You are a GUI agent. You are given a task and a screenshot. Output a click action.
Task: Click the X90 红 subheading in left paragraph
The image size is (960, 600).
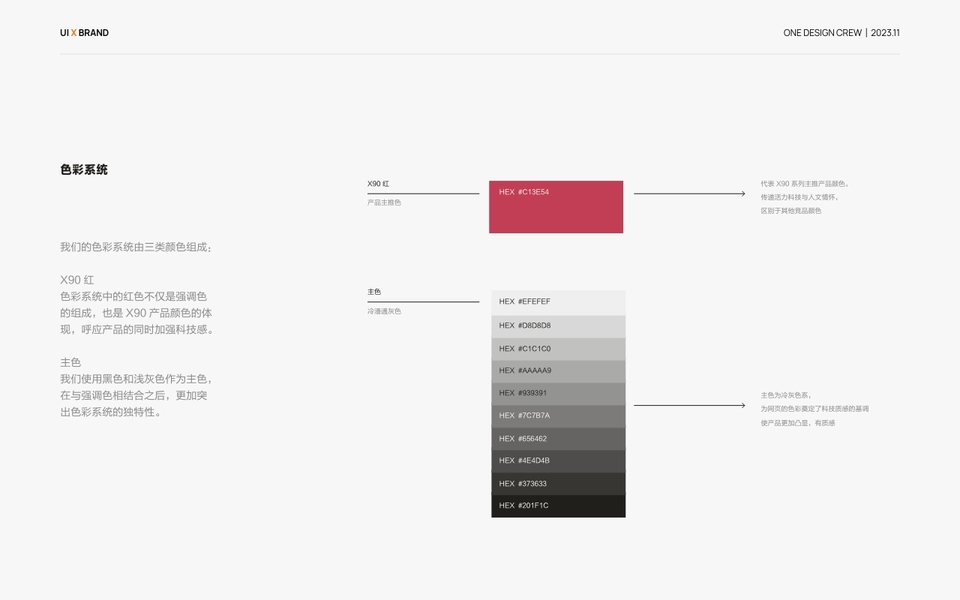77,280
